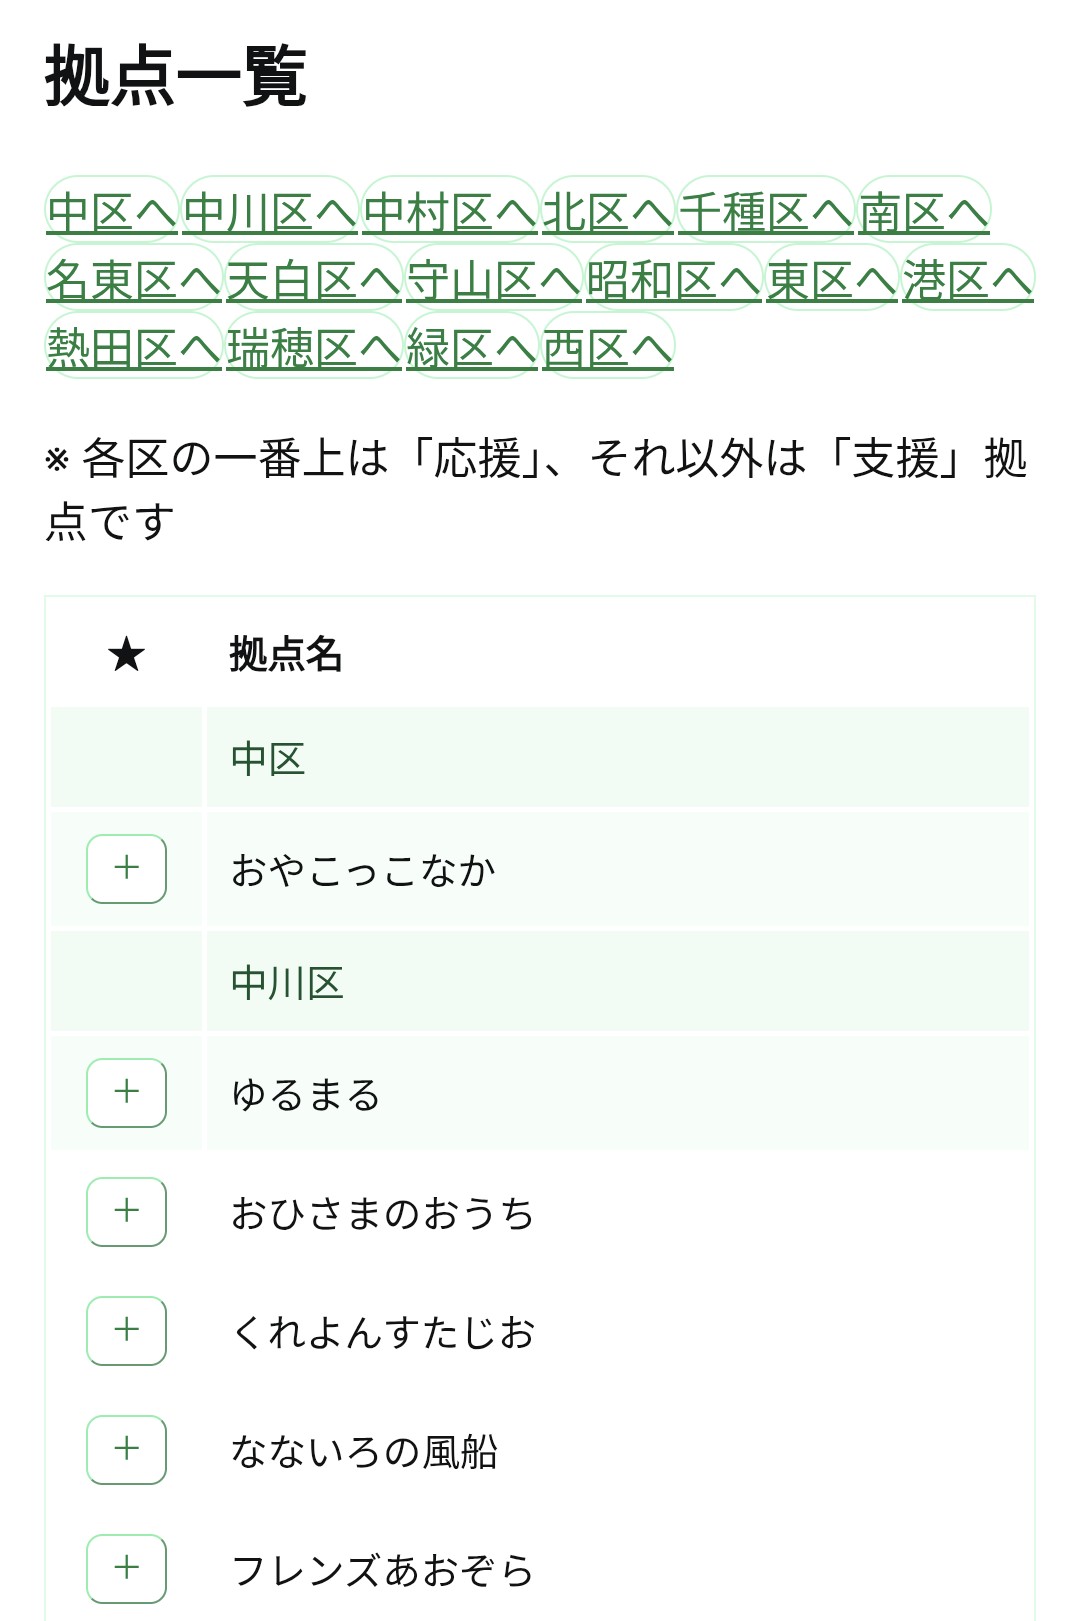1080x1621 pixels.
Task: Jump to 港区へ section
Action: coord(967,280)
